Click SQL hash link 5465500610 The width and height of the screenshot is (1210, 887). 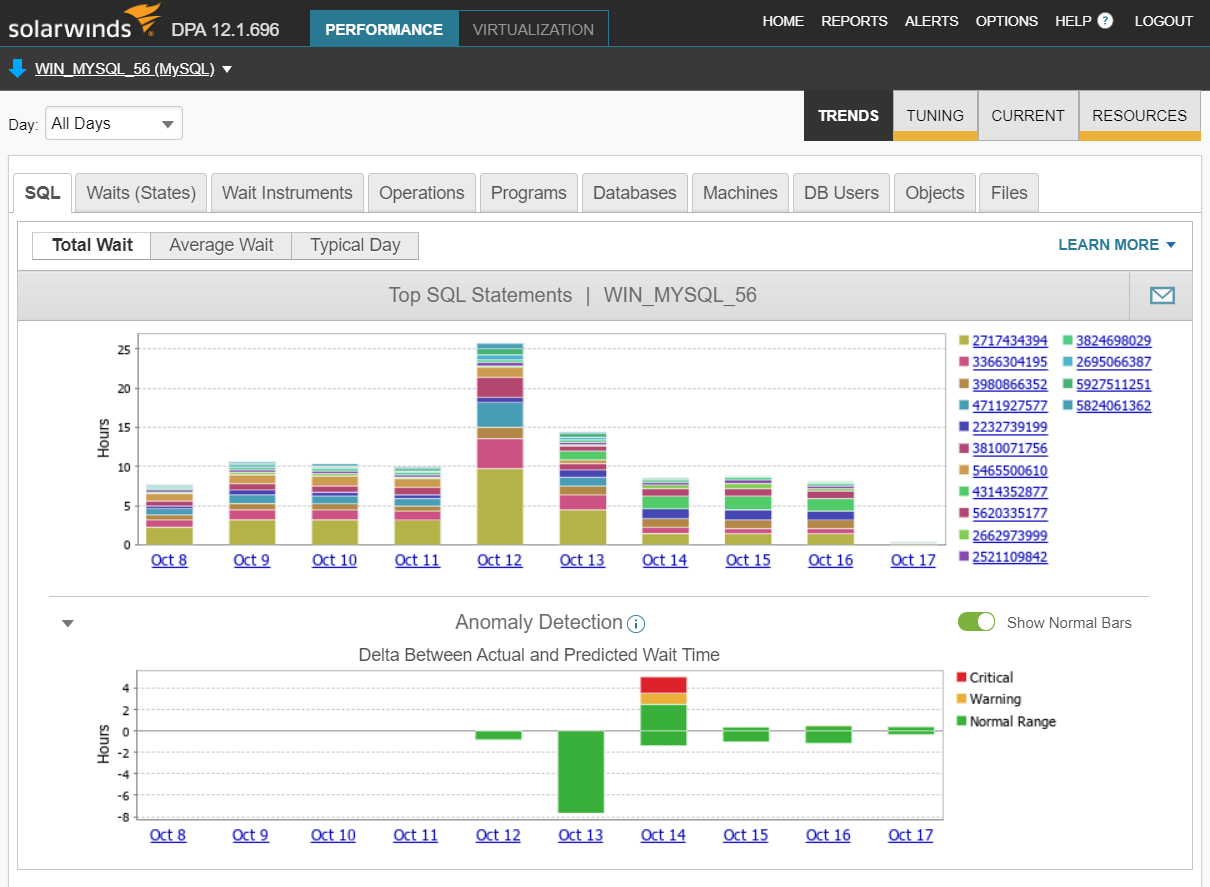(x=1010, y=471)
